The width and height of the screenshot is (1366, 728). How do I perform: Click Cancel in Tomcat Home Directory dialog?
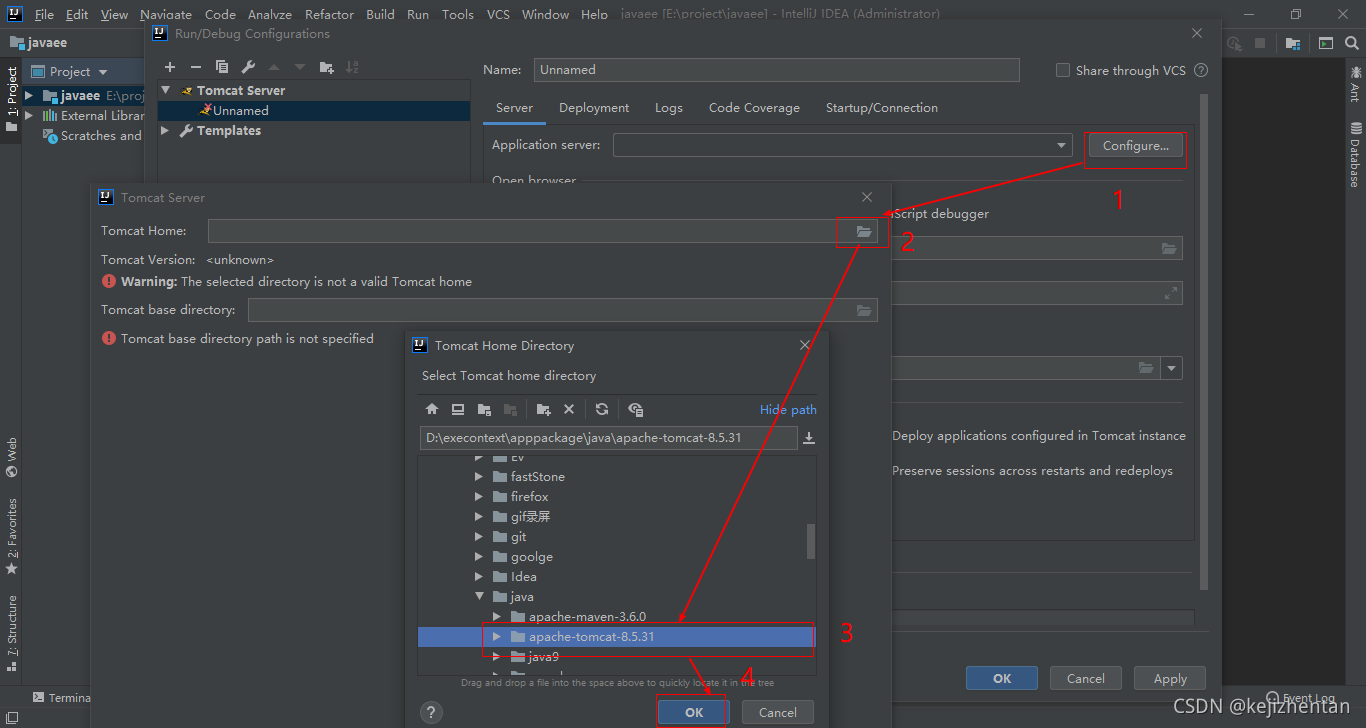[x=778, y=712]
